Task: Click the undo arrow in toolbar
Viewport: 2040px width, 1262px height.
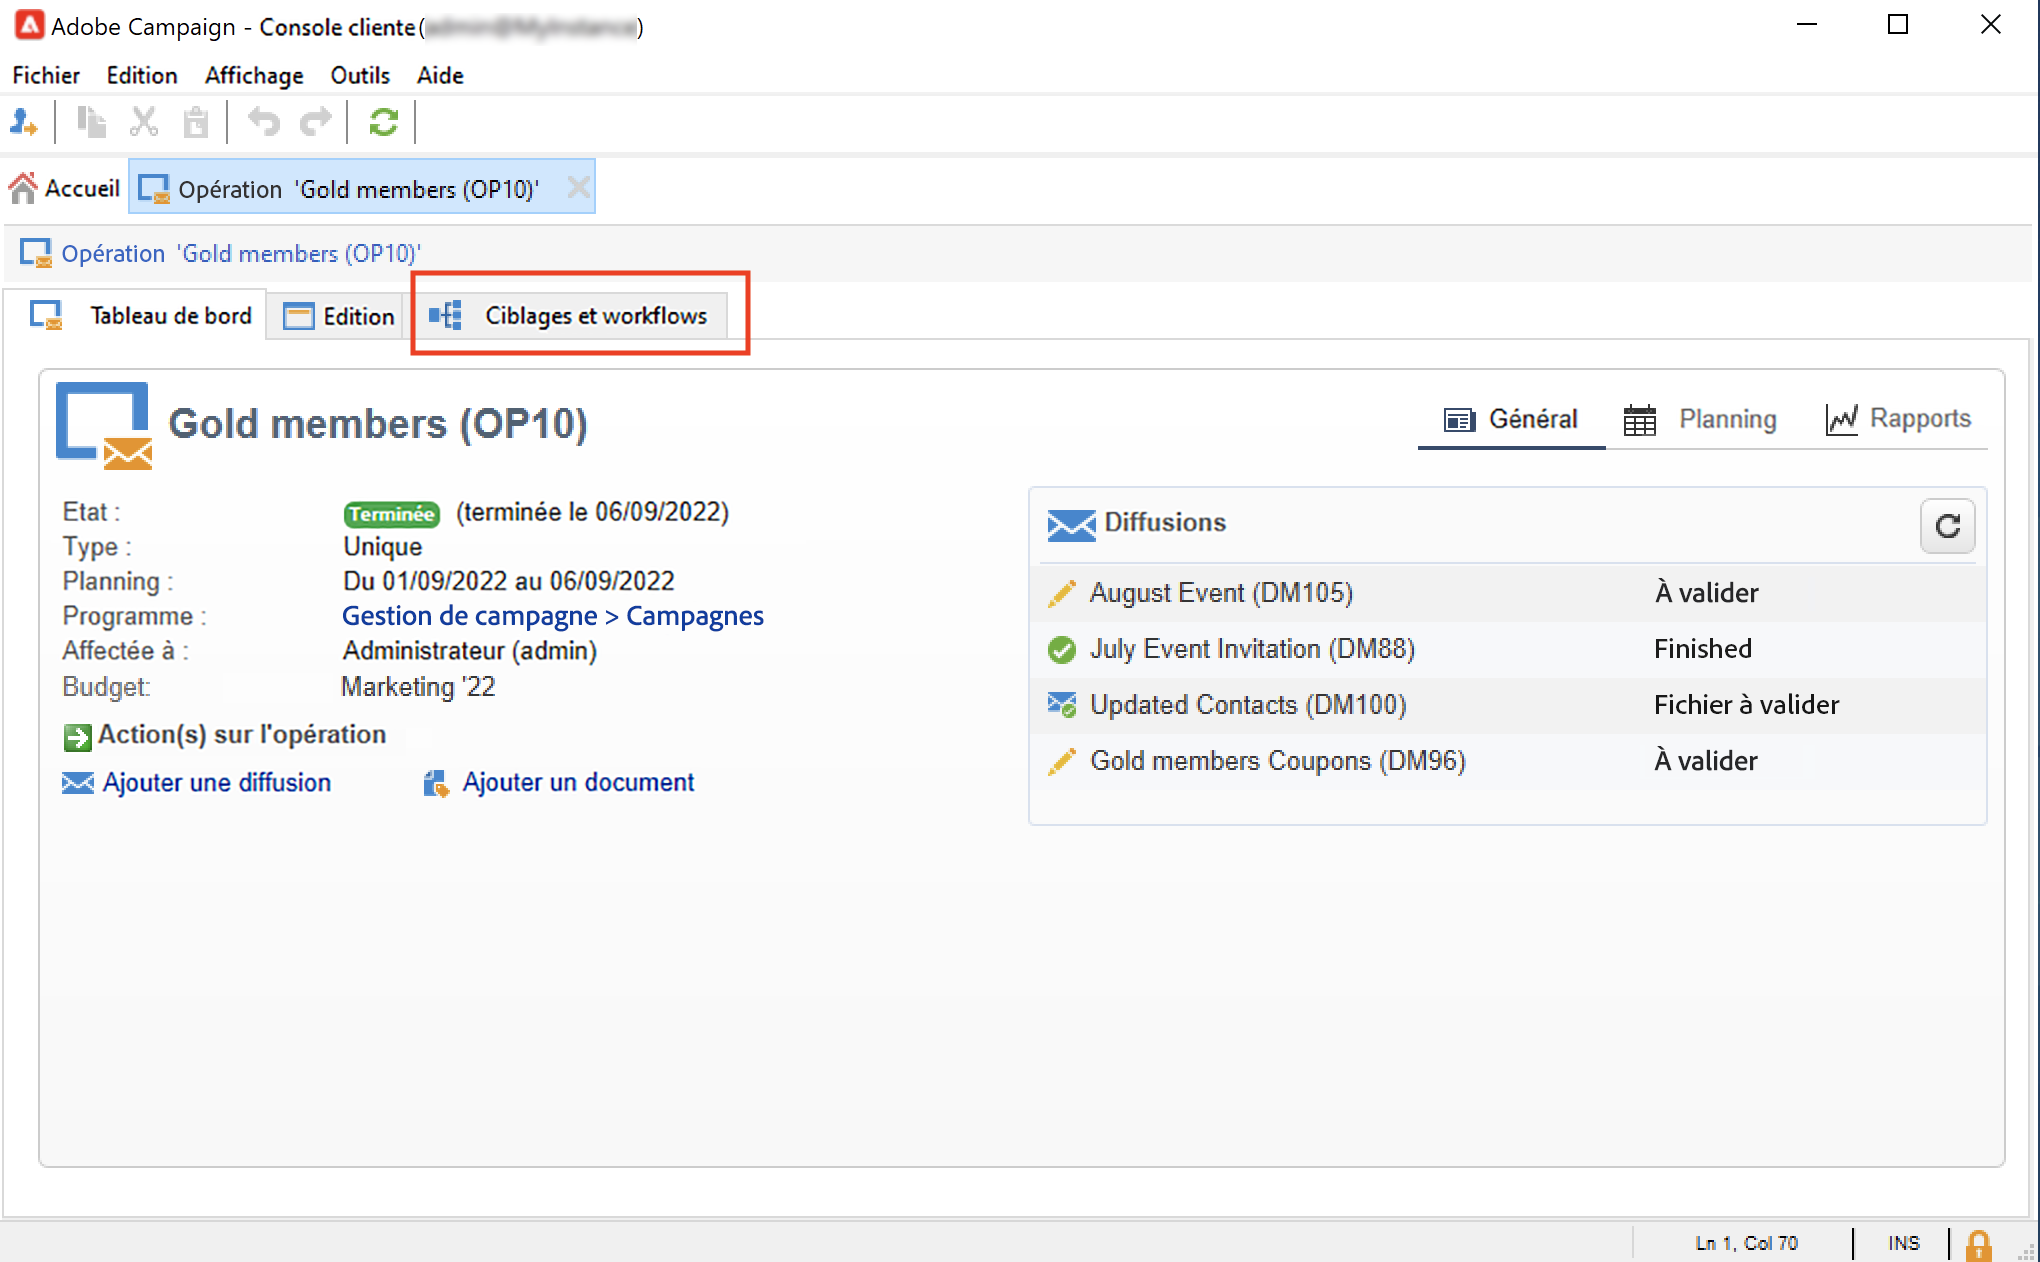Action: [x=264, y=122]
